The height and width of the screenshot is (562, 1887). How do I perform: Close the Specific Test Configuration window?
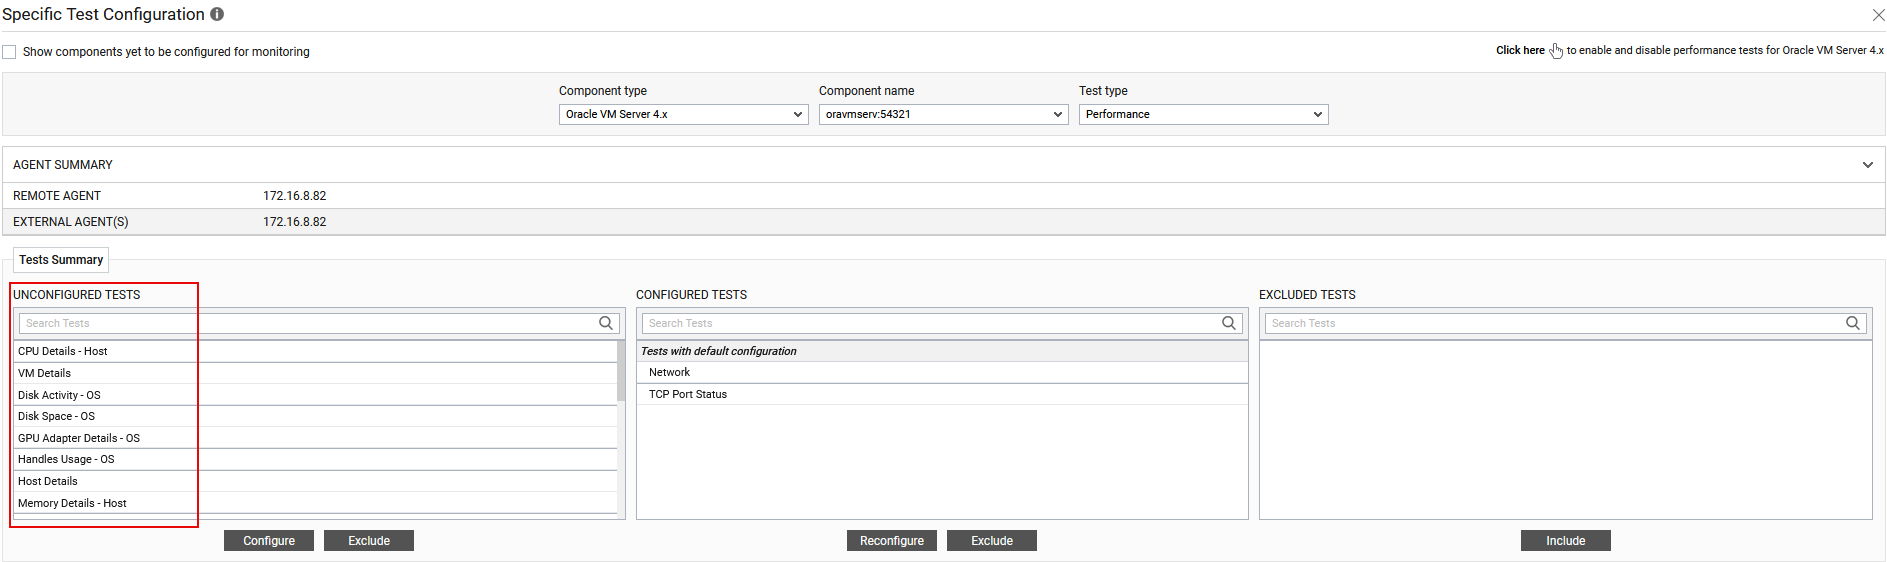click(1878, 15)
